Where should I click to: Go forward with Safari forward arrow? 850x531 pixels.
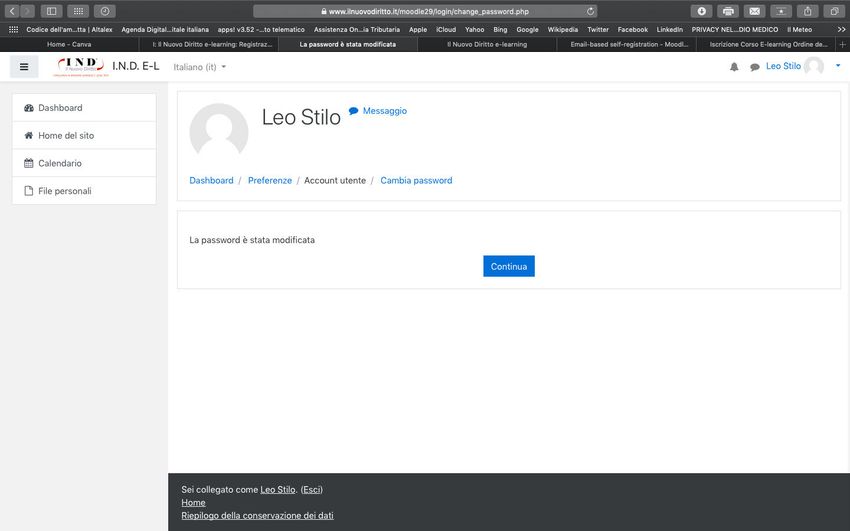tap(28, 11)
